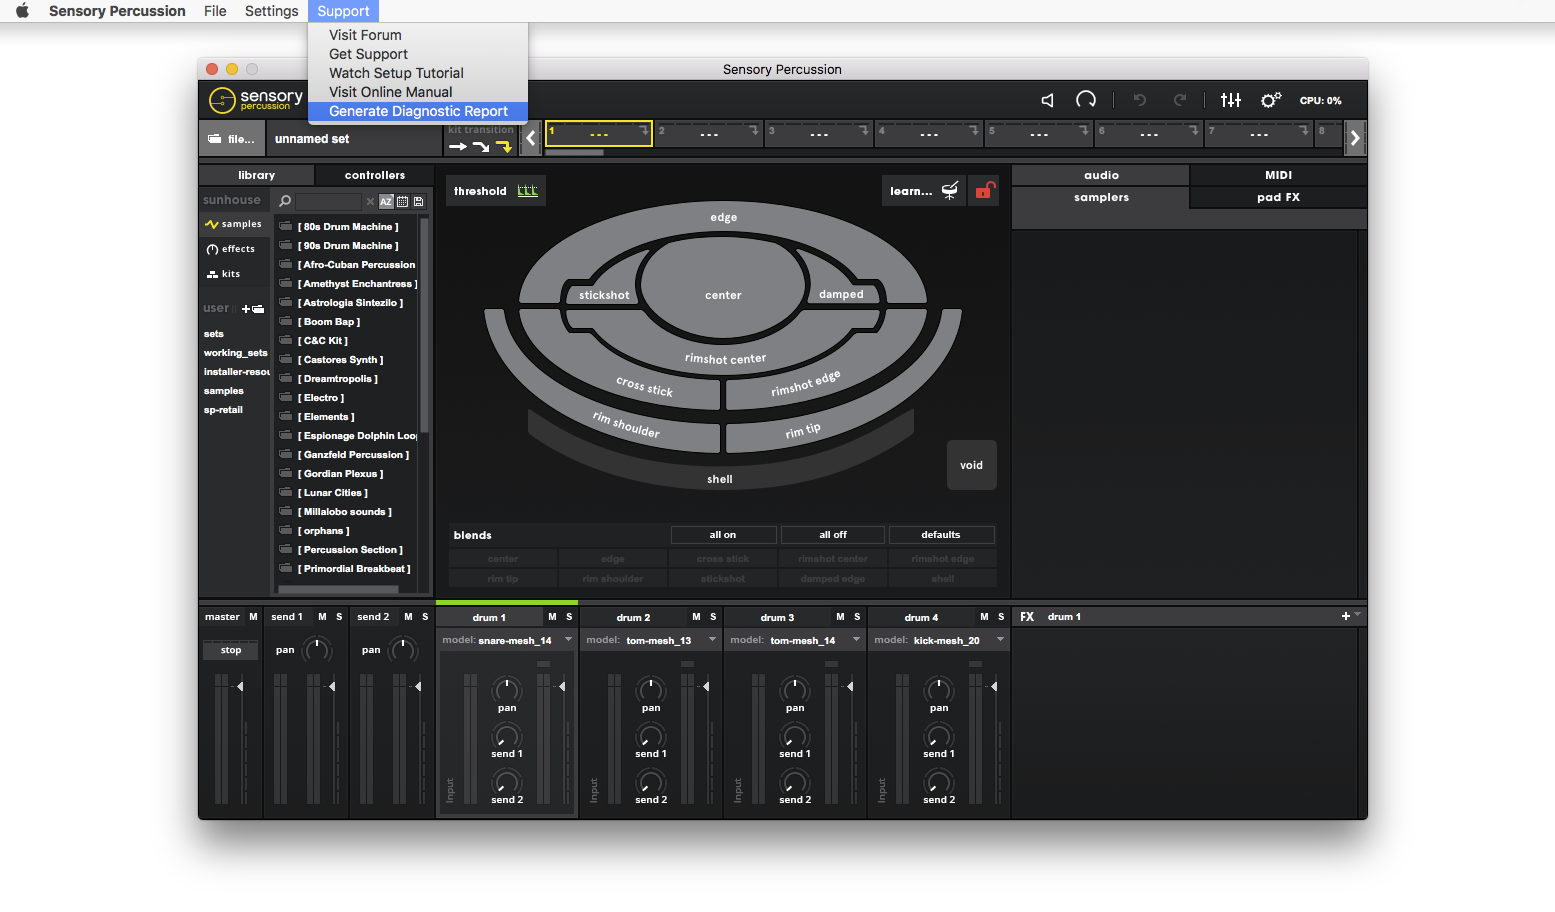1555x912 pixels.
Task: Adjust the drum 1 pan knob
Action: tap(507, 689)
